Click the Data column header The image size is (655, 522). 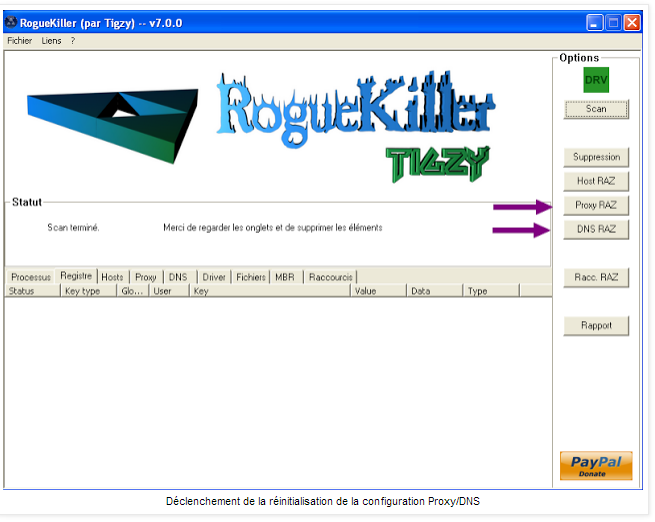pos(434,291)
